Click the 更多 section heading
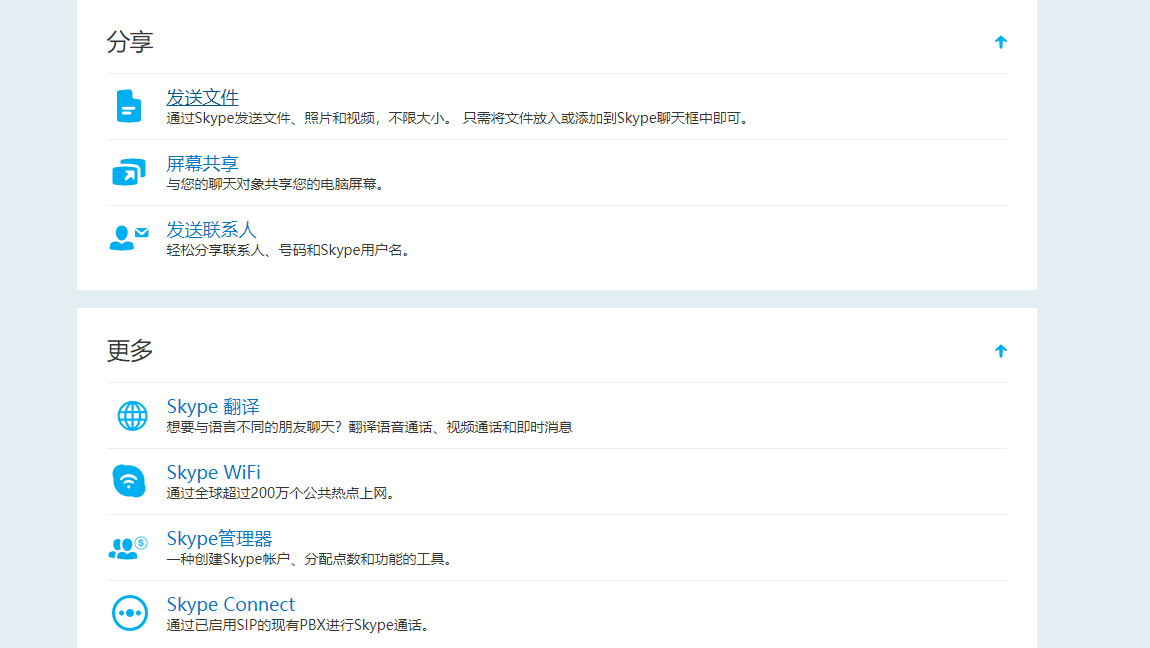Screen dimensions: 1150x648 pyautogui.click(x=130, y=350)
